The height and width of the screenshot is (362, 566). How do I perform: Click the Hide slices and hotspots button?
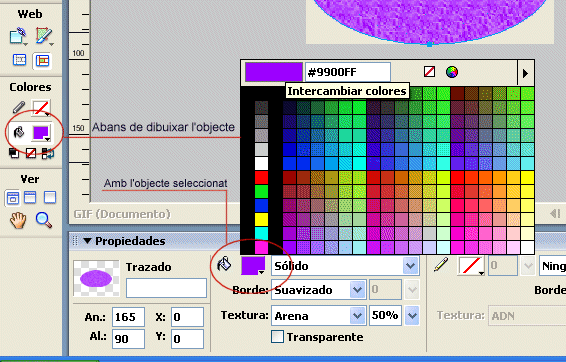click(19, 60)
